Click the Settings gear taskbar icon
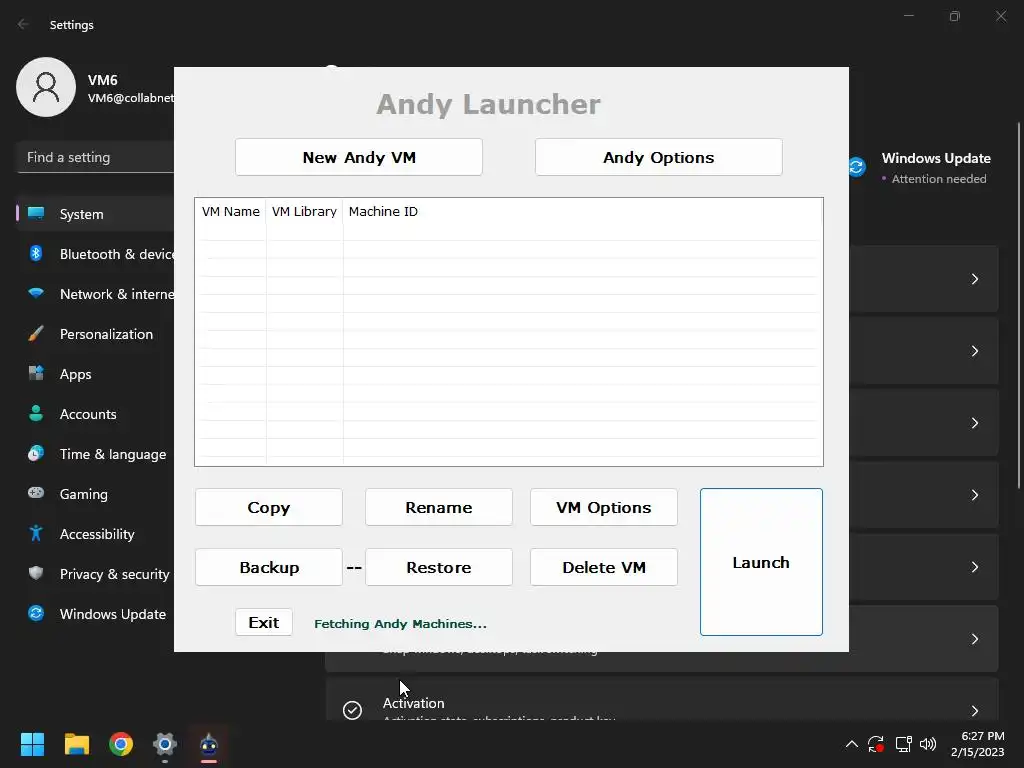1024x768 pixels. click(x=165, y=744)
